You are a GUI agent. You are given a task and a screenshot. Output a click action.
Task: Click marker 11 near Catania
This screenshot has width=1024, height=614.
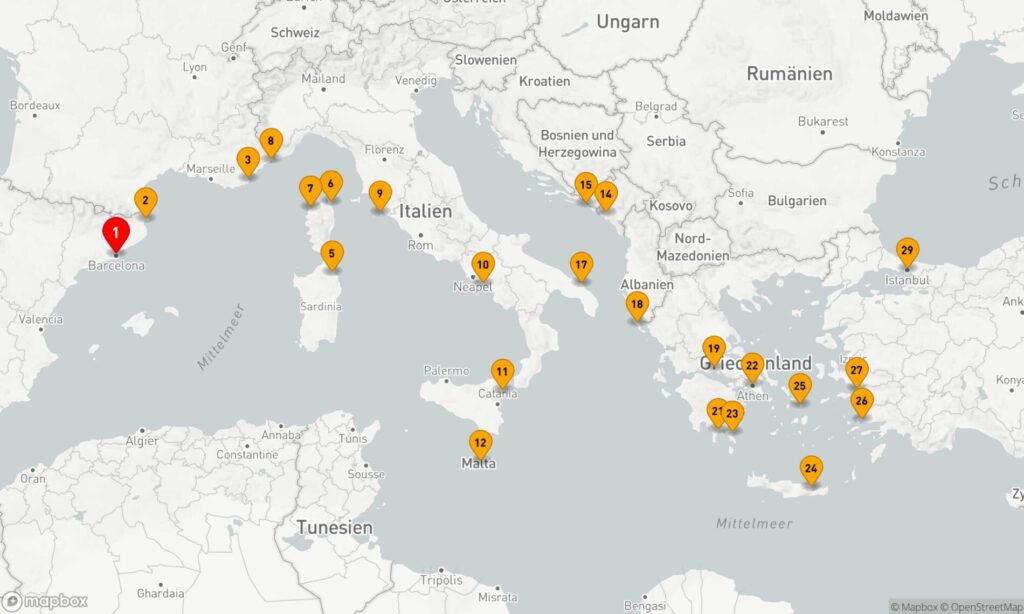pyautogui.click(x=502, y=373)
